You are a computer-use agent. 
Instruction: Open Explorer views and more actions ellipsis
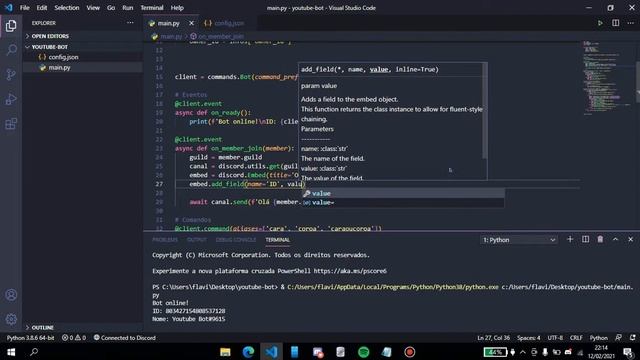(x=130, y=23)
